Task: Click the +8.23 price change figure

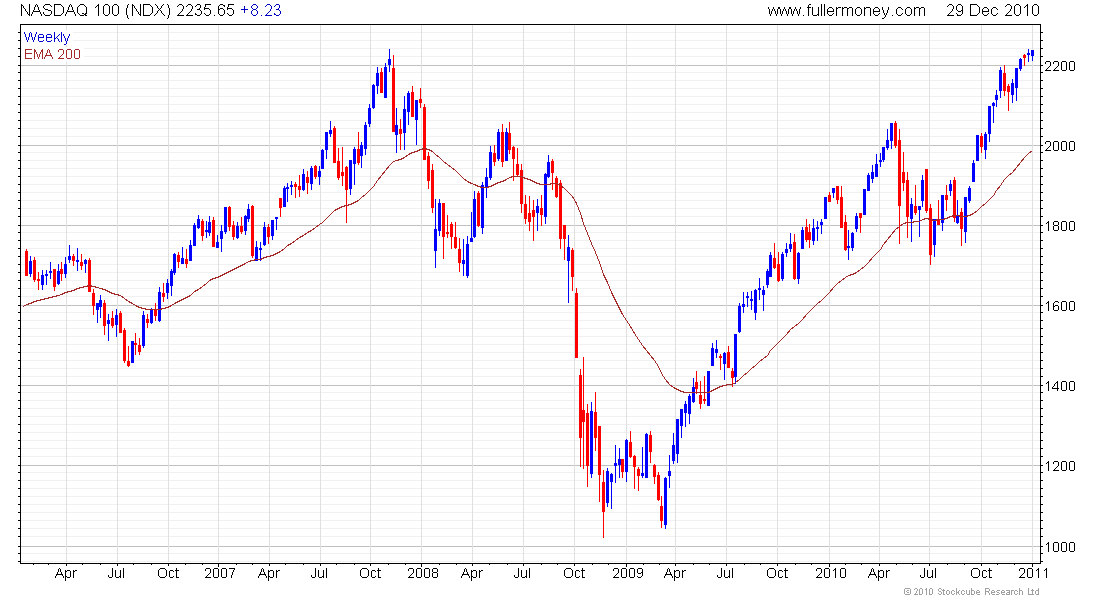Action: [260, 11]
